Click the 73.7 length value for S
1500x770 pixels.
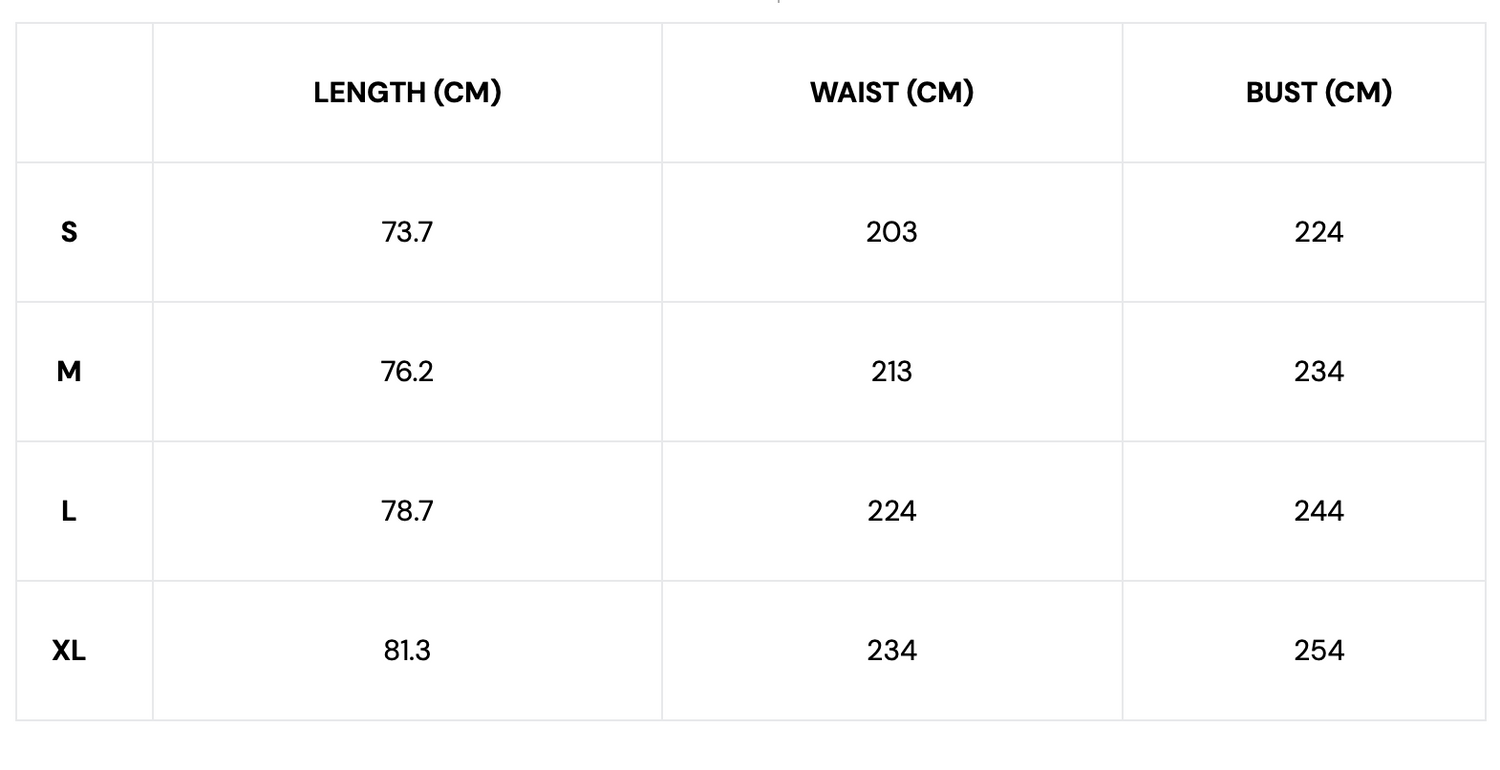[x=407, y=232]
